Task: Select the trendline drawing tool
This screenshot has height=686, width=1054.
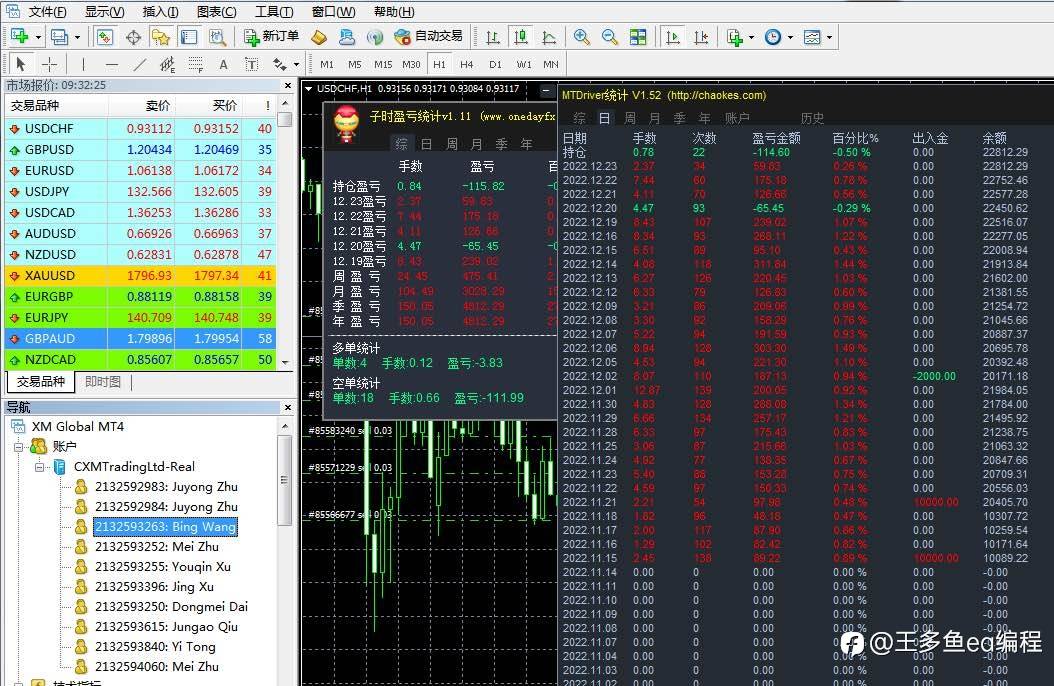Action: (x=139, y=64)
